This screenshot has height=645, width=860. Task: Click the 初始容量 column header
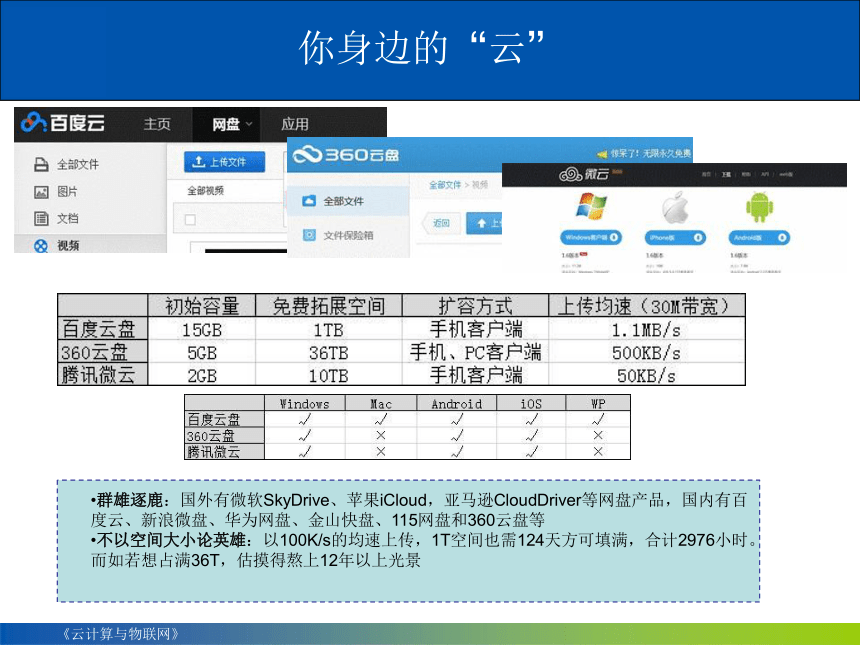[x=202, y=305]
